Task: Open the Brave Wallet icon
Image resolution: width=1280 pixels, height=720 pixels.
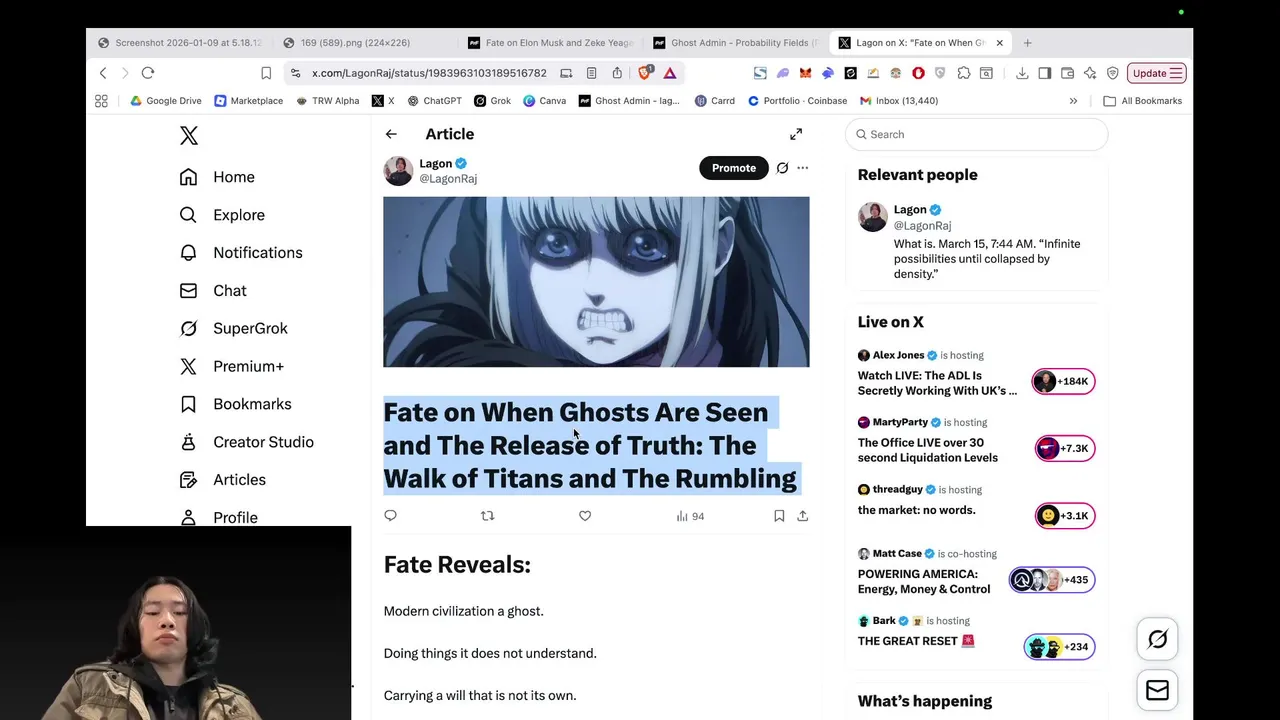Action: 1067,73
